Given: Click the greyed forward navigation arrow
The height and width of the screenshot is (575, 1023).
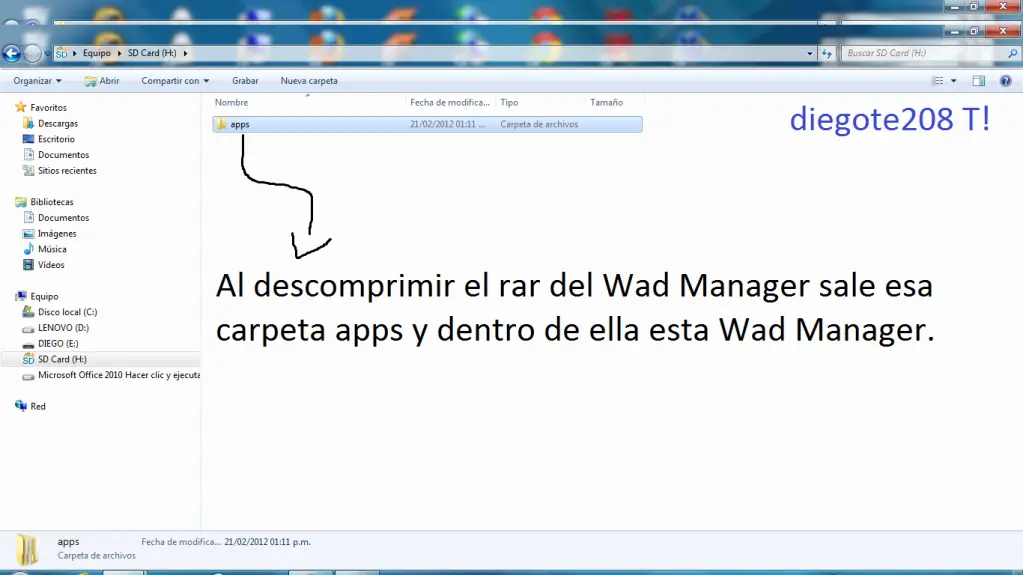Looking at the screenshot, I should tap(32, 54).
